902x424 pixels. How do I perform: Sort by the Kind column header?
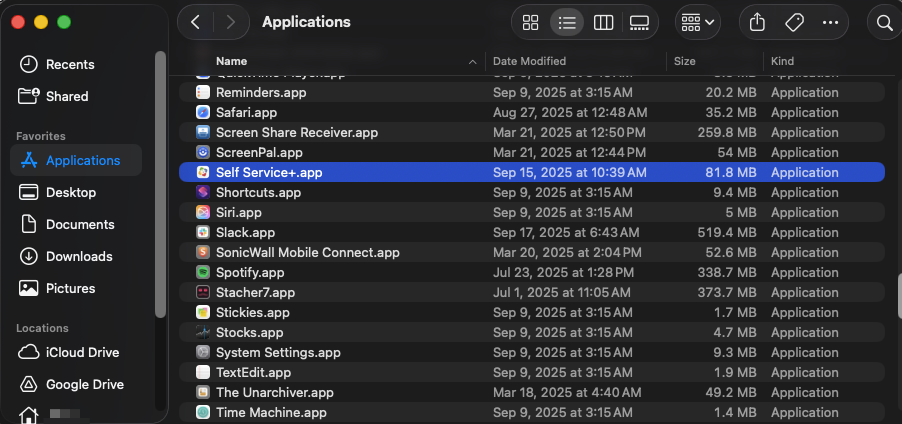[782, 61]
